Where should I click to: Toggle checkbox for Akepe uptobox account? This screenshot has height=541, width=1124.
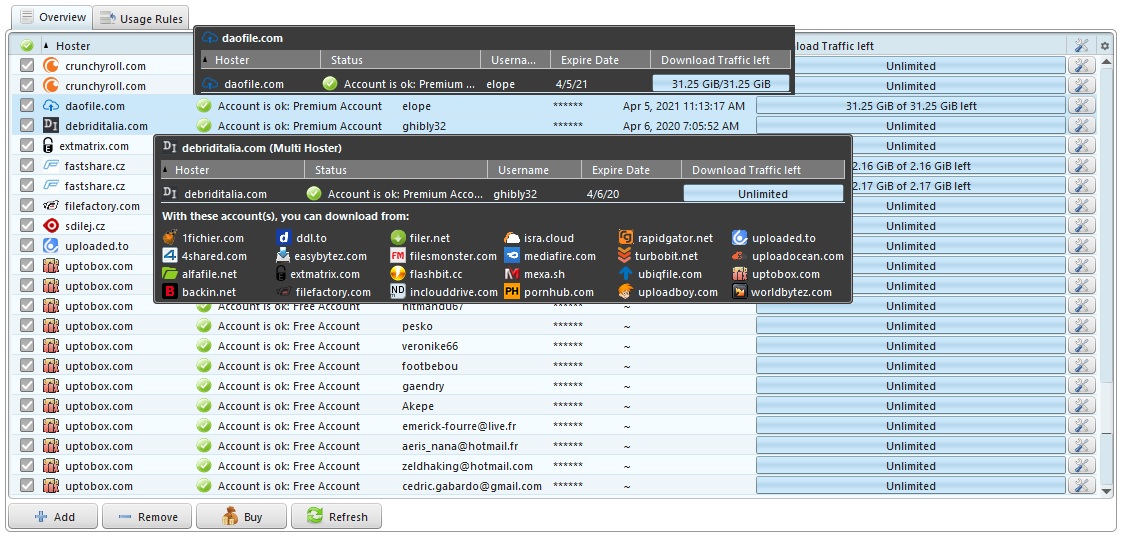[x=27, y=406]
